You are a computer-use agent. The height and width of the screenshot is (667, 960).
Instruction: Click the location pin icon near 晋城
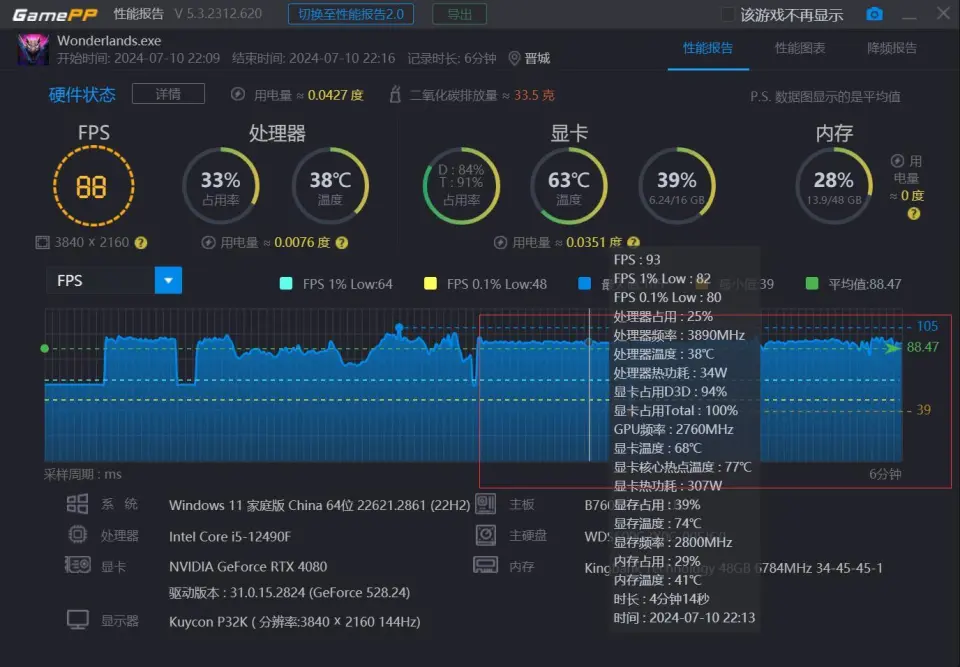point(514,58)
